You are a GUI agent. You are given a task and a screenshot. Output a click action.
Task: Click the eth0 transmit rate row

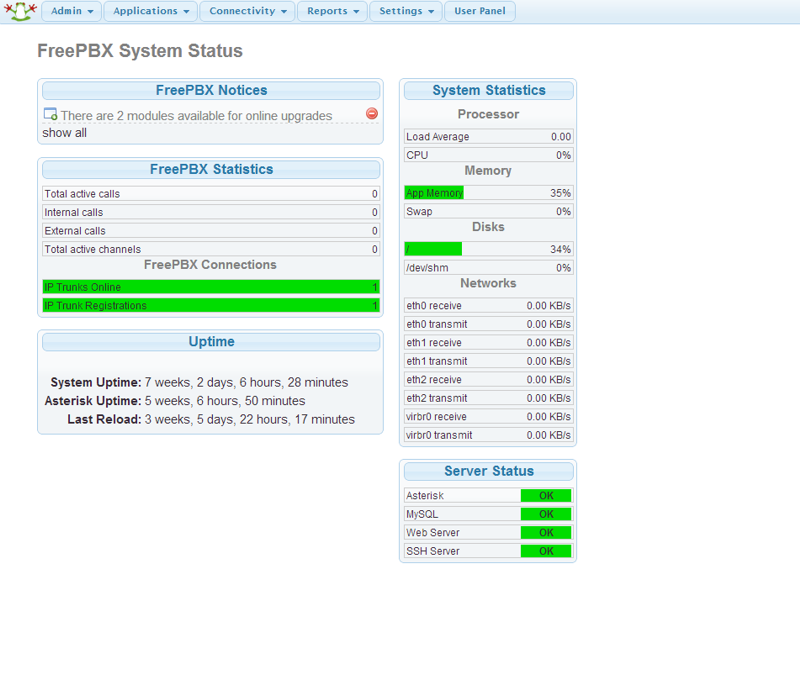point(488,324)
